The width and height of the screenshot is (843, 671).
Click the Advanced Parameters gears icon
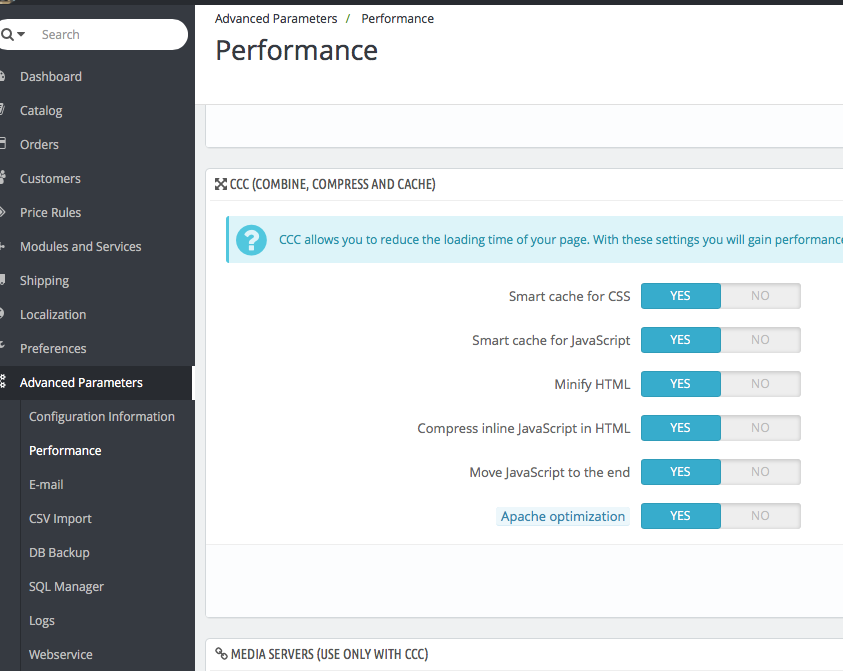click(x=3, y=382)
